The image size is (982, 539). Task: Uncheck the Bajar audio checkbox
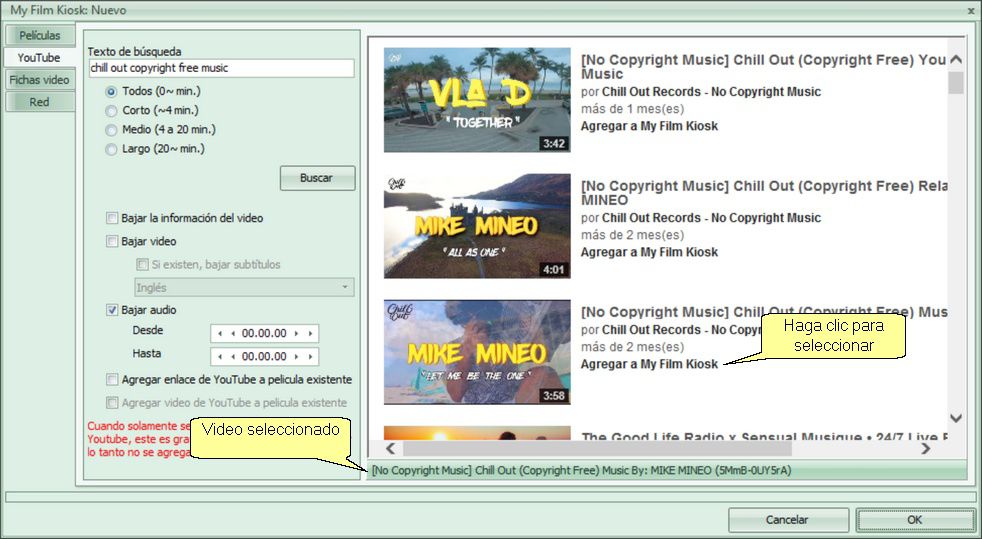[x=112, y=310]
